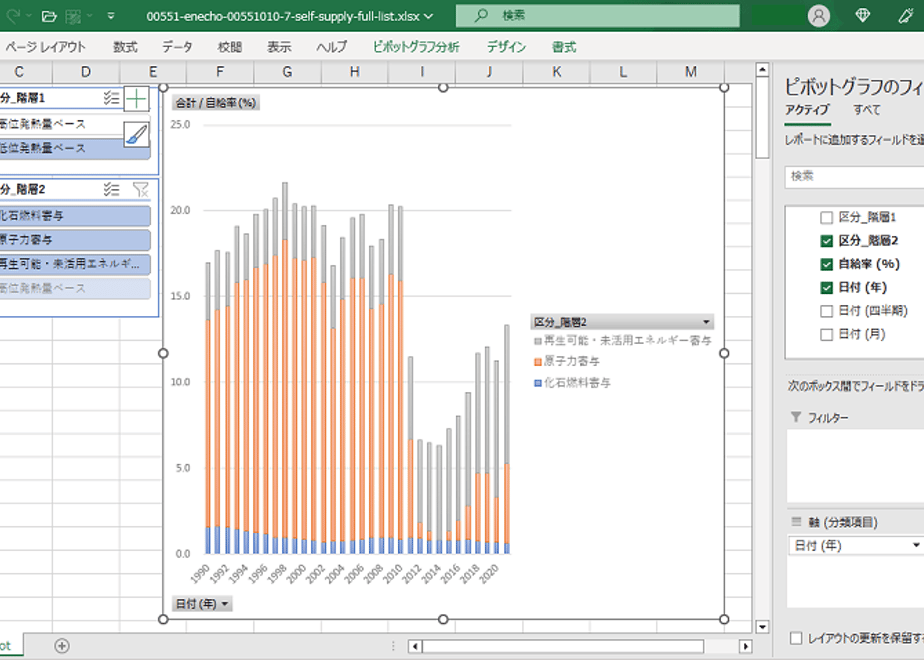Select 低位発熱量ベース in the 階層1 slicer
The width and height of the screenshot is (924, 660).
(x=74, y=148)
